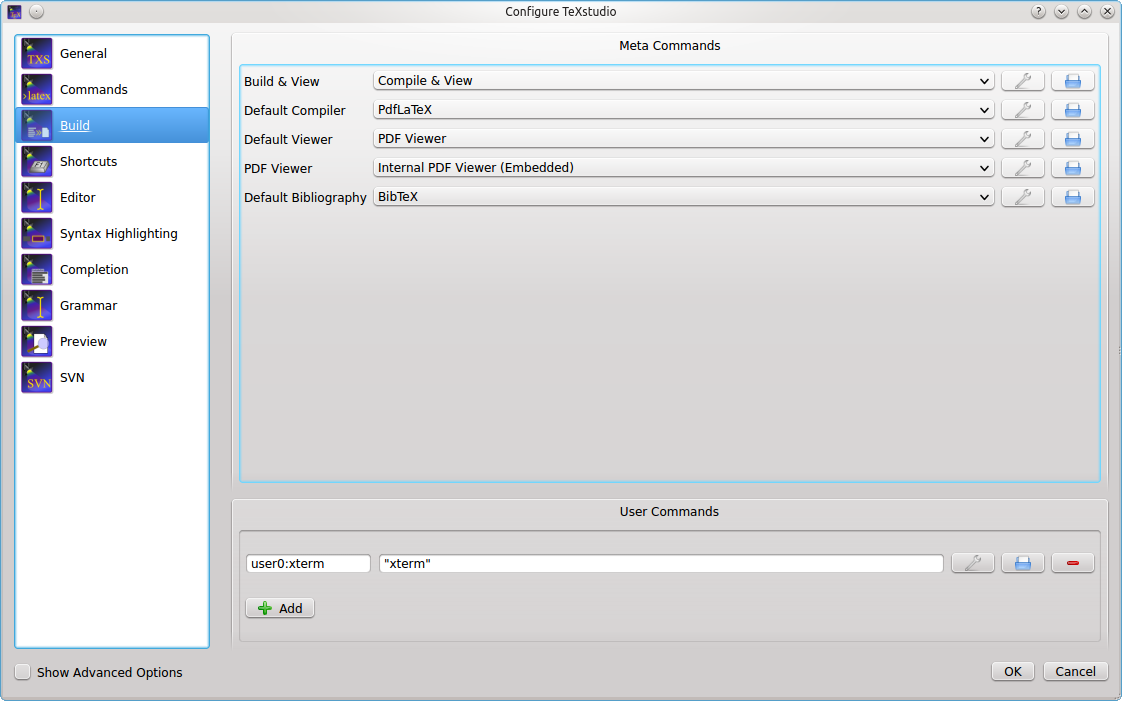
Task: Expand the PDF Viewer dropdown
Action: point(683,167)
